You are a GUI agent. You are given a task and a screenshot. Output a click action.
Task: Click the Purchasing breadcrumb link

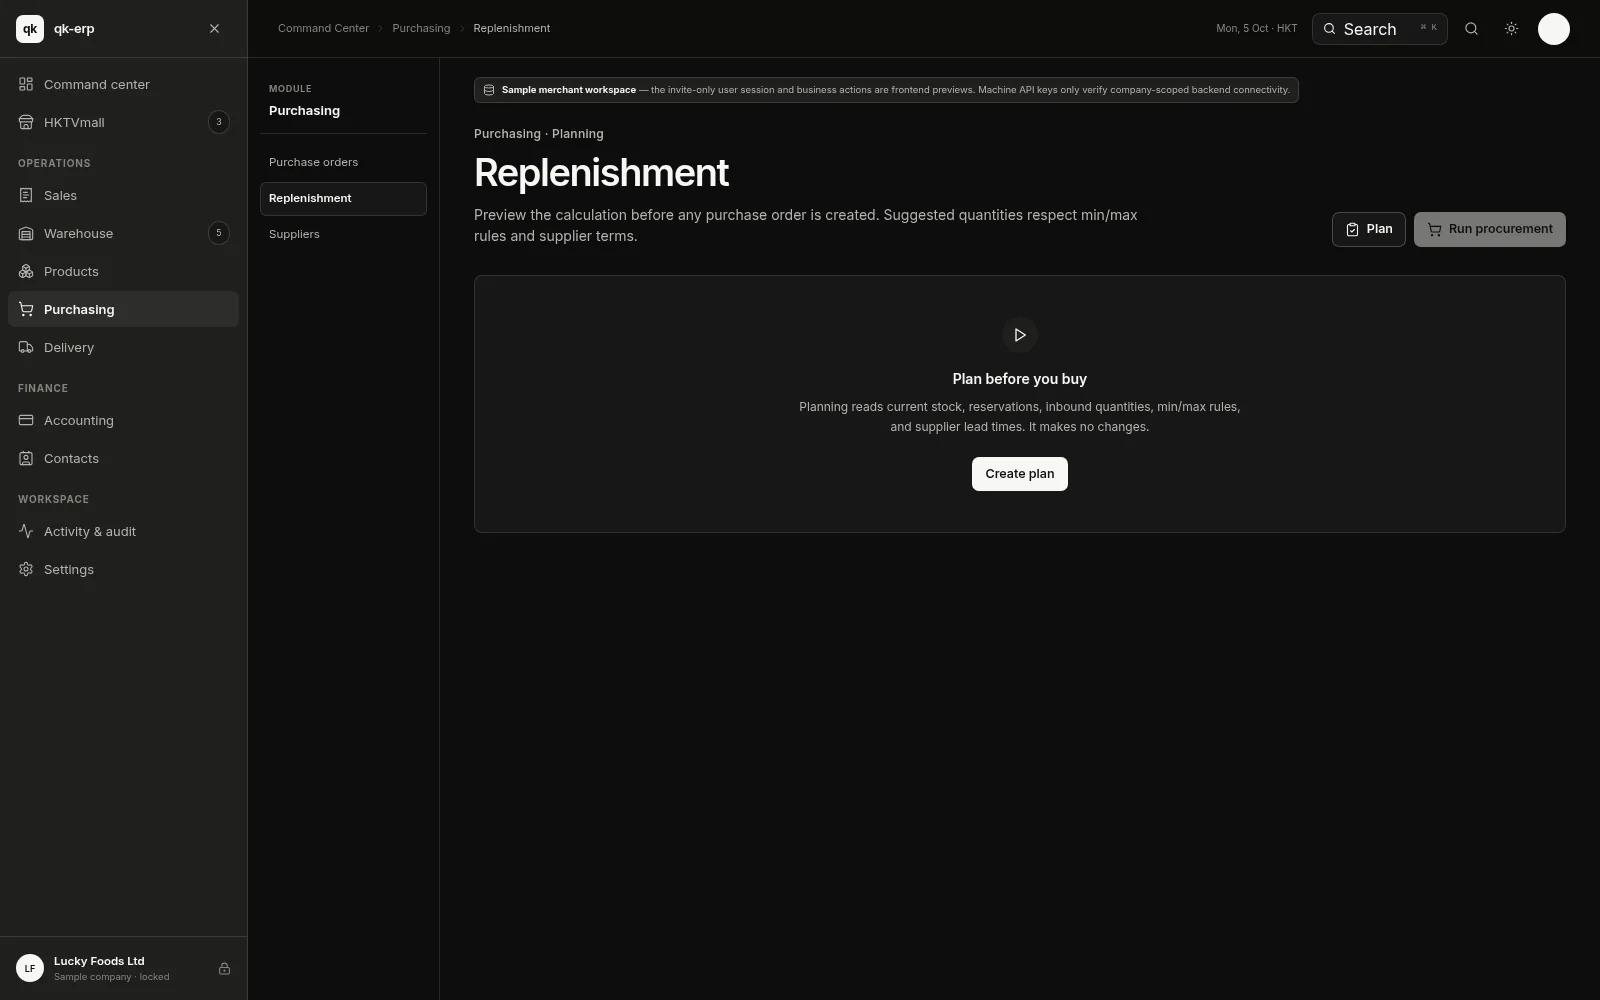421,28
